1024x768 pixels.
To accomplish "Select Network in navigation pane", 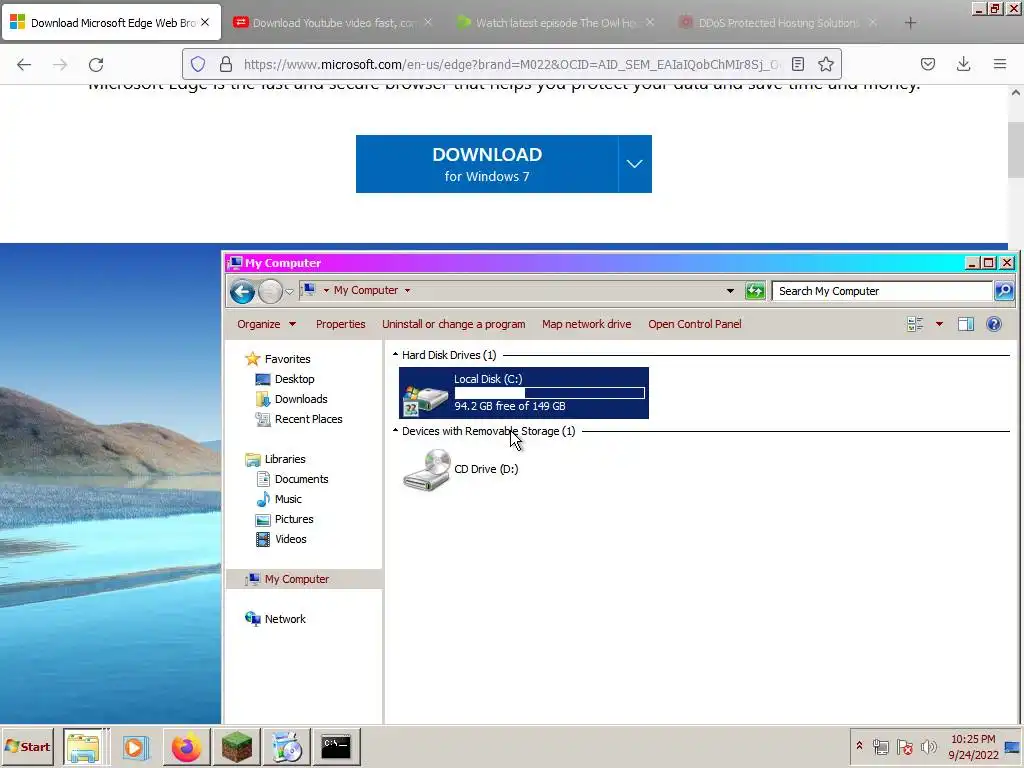I will click(x=285, y=619).
